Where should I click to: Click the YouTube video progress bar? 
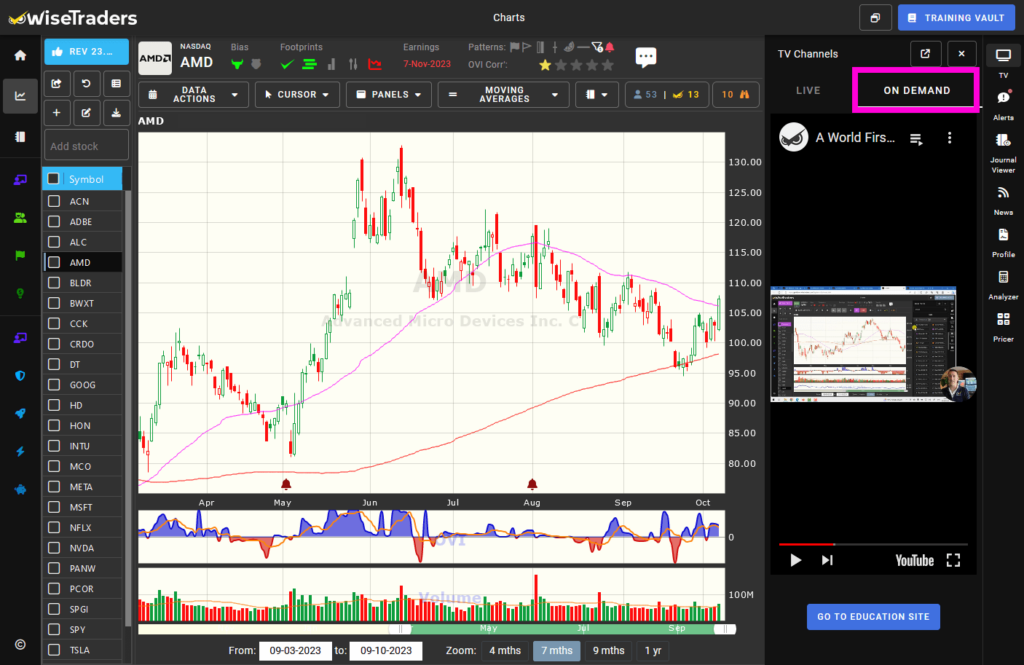coord(872,545)
